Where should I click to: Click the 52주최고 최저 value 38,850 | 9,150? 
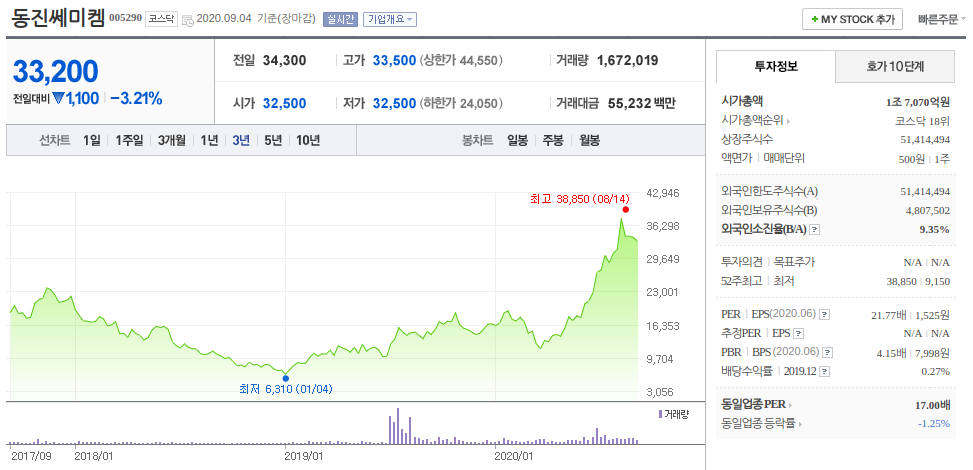click(x=918, y=281)
